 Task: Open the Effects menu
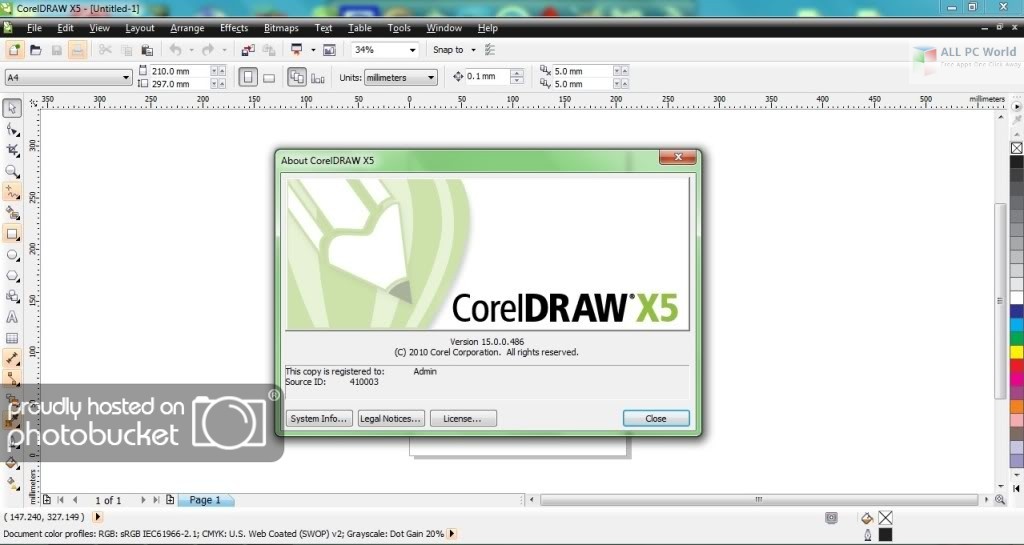(234, 28)
